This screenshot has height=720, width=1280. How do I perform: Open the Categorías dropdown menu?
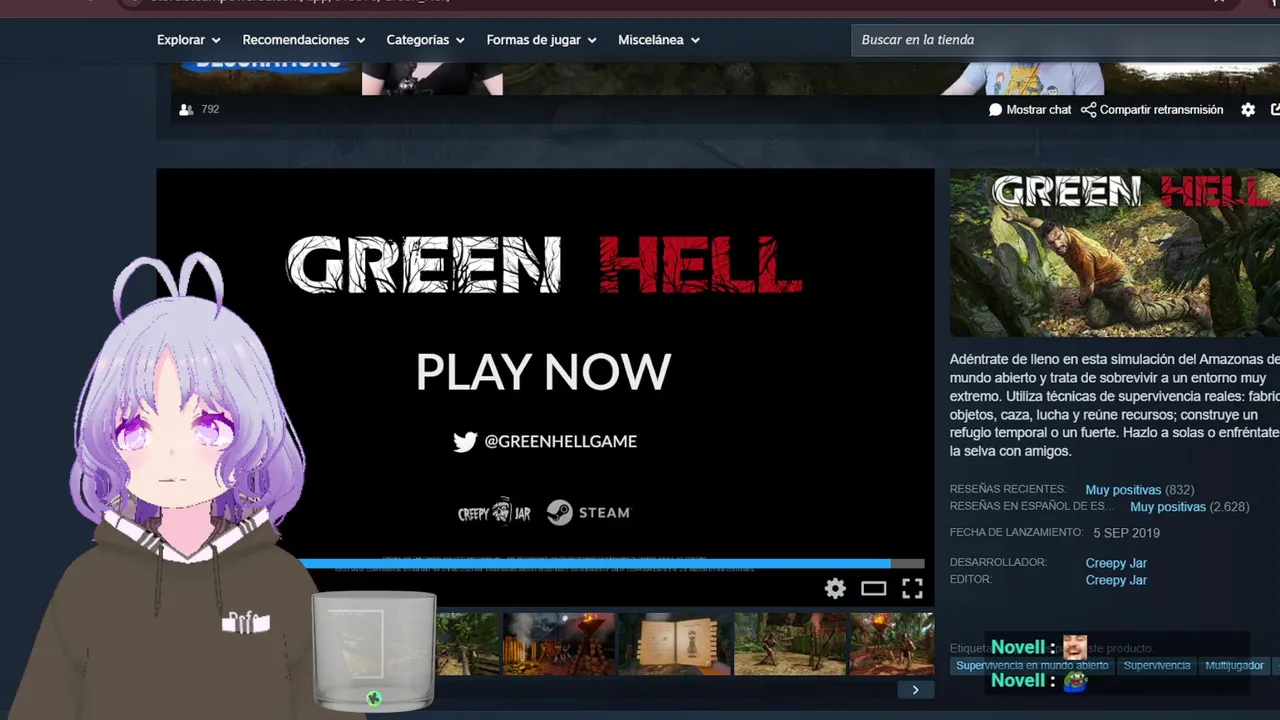point(426,40)
